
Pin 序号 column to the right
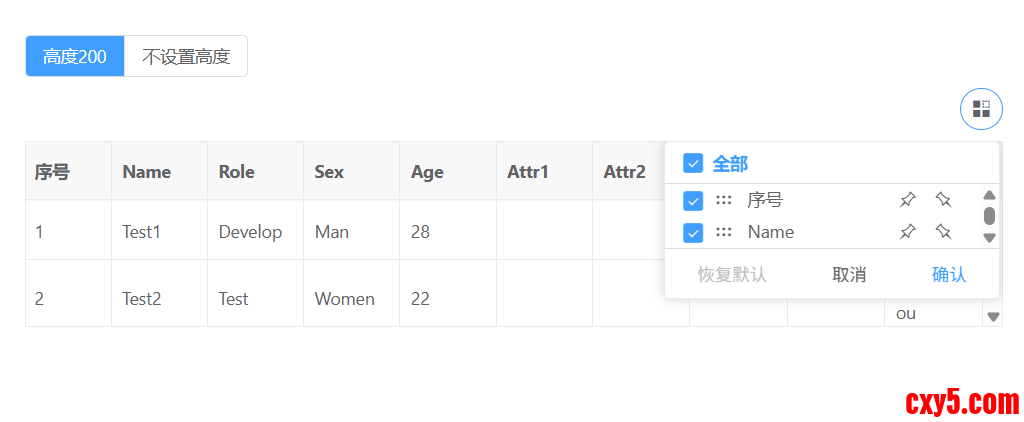coord(943,200)
